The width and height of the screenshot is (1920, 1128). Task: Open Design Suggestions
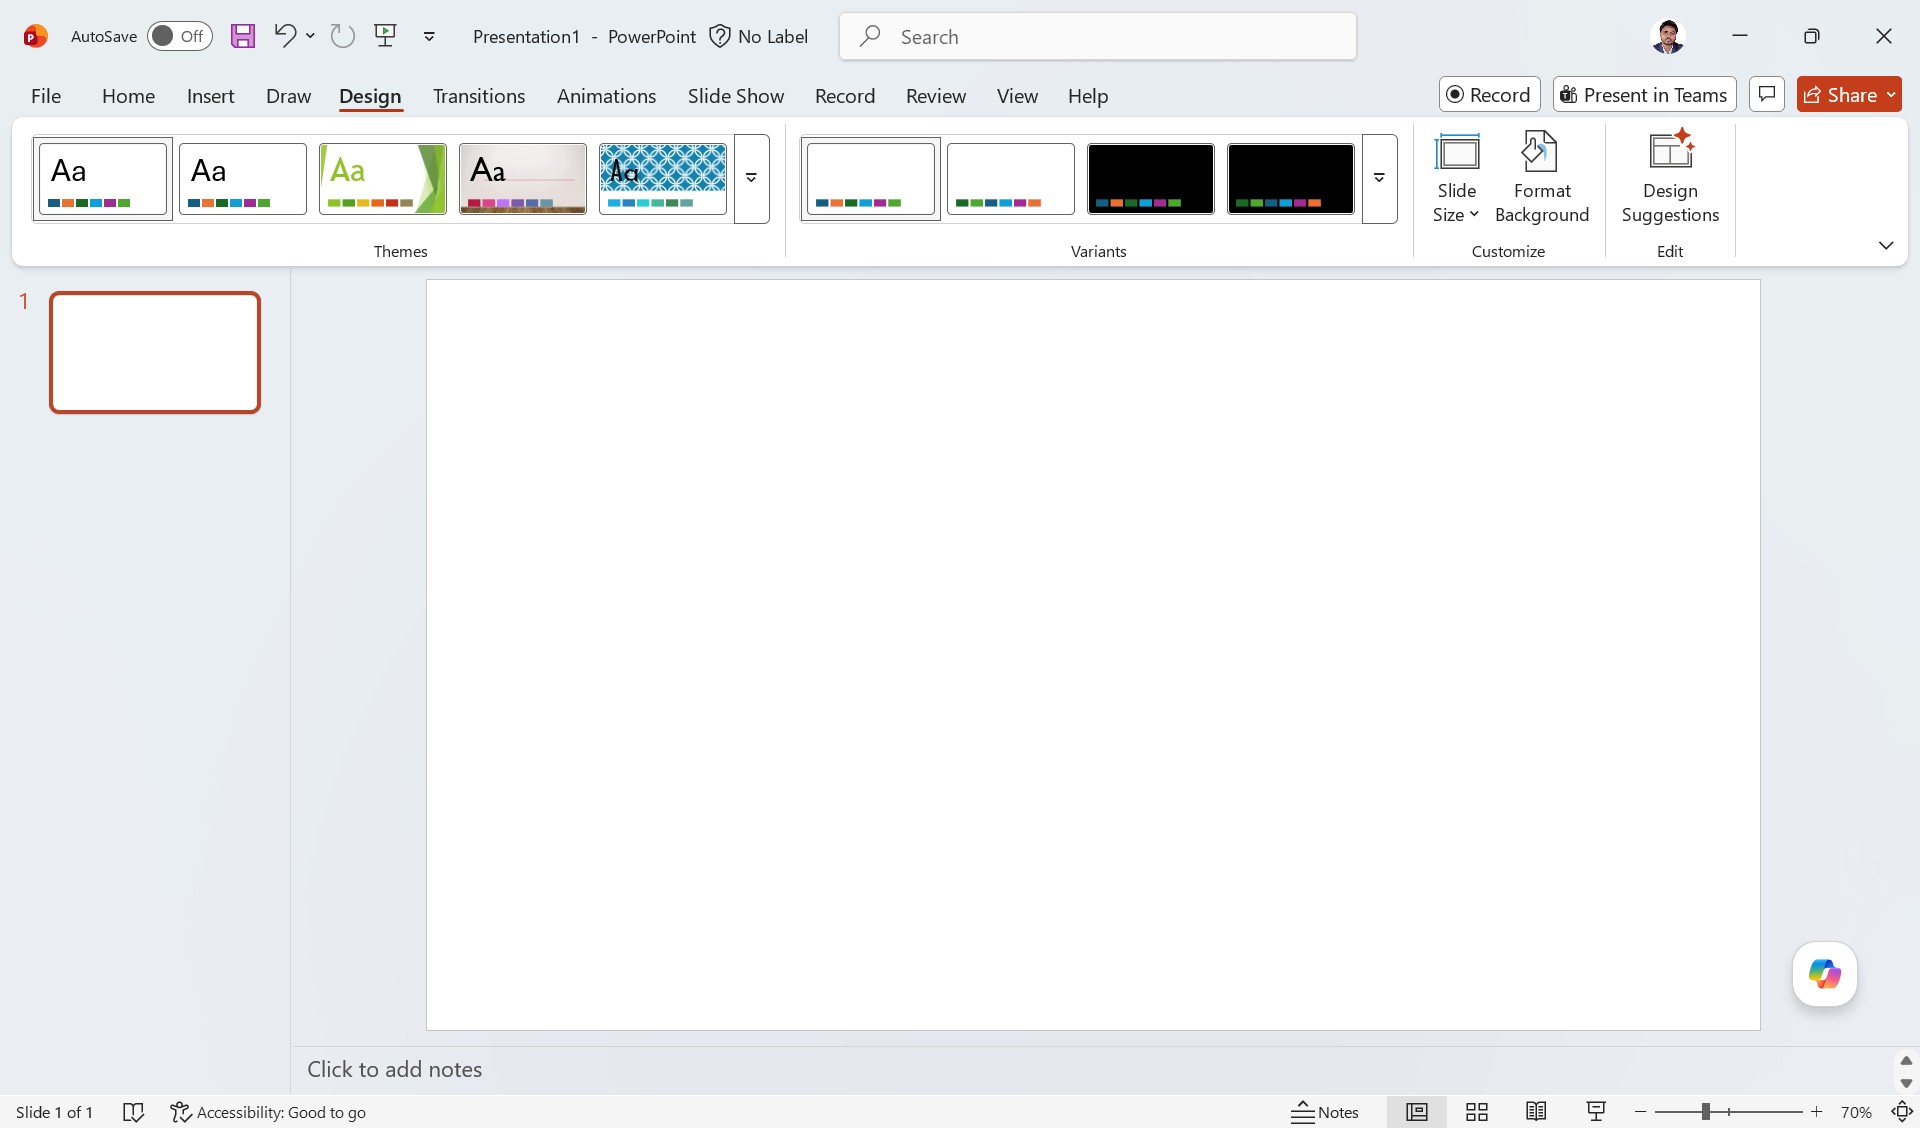point(1670,178)
